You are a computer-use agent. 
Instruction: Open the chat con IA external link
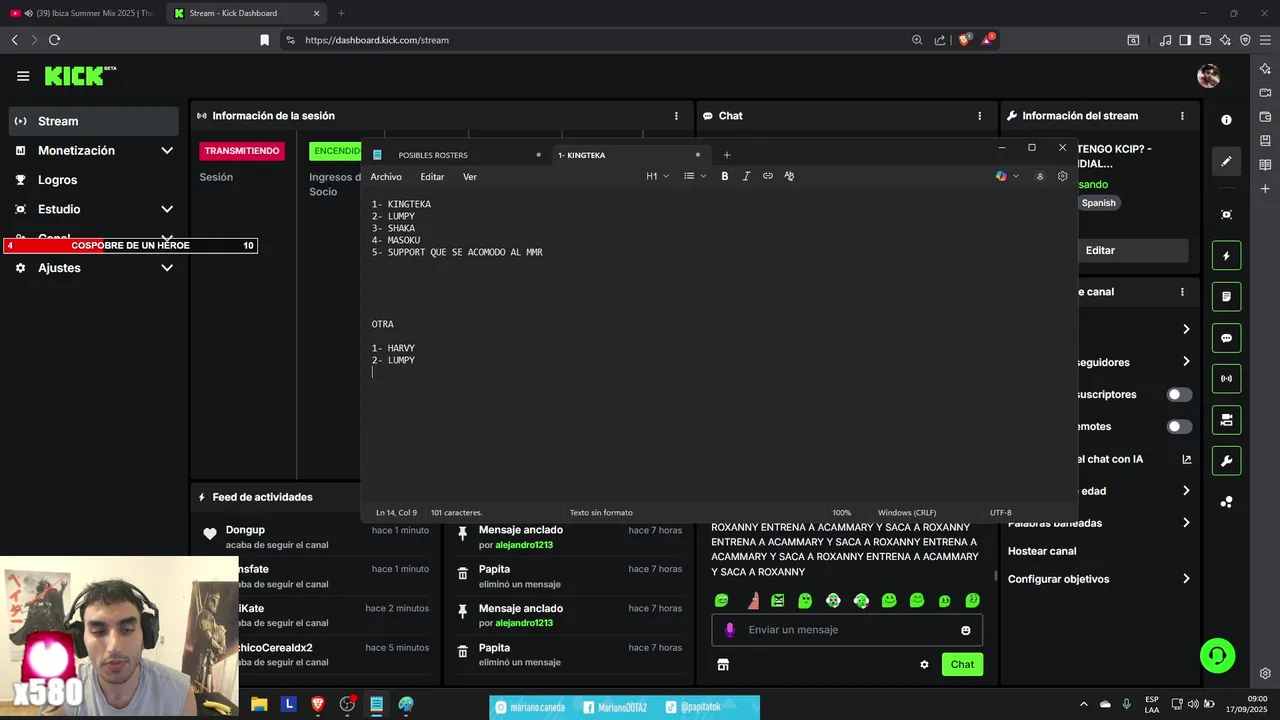(1187, 459)
